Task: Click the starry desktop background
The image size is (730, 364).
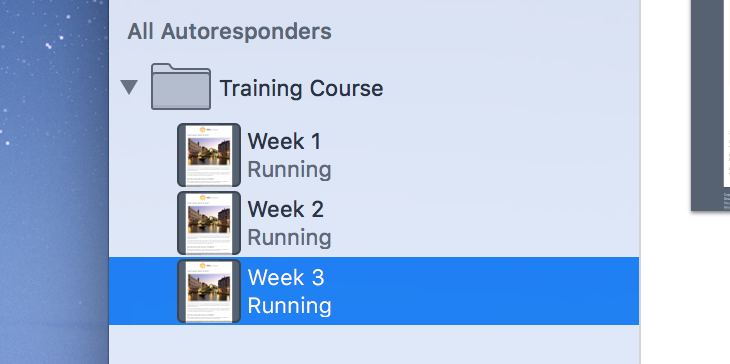Action: pos(54,182)
